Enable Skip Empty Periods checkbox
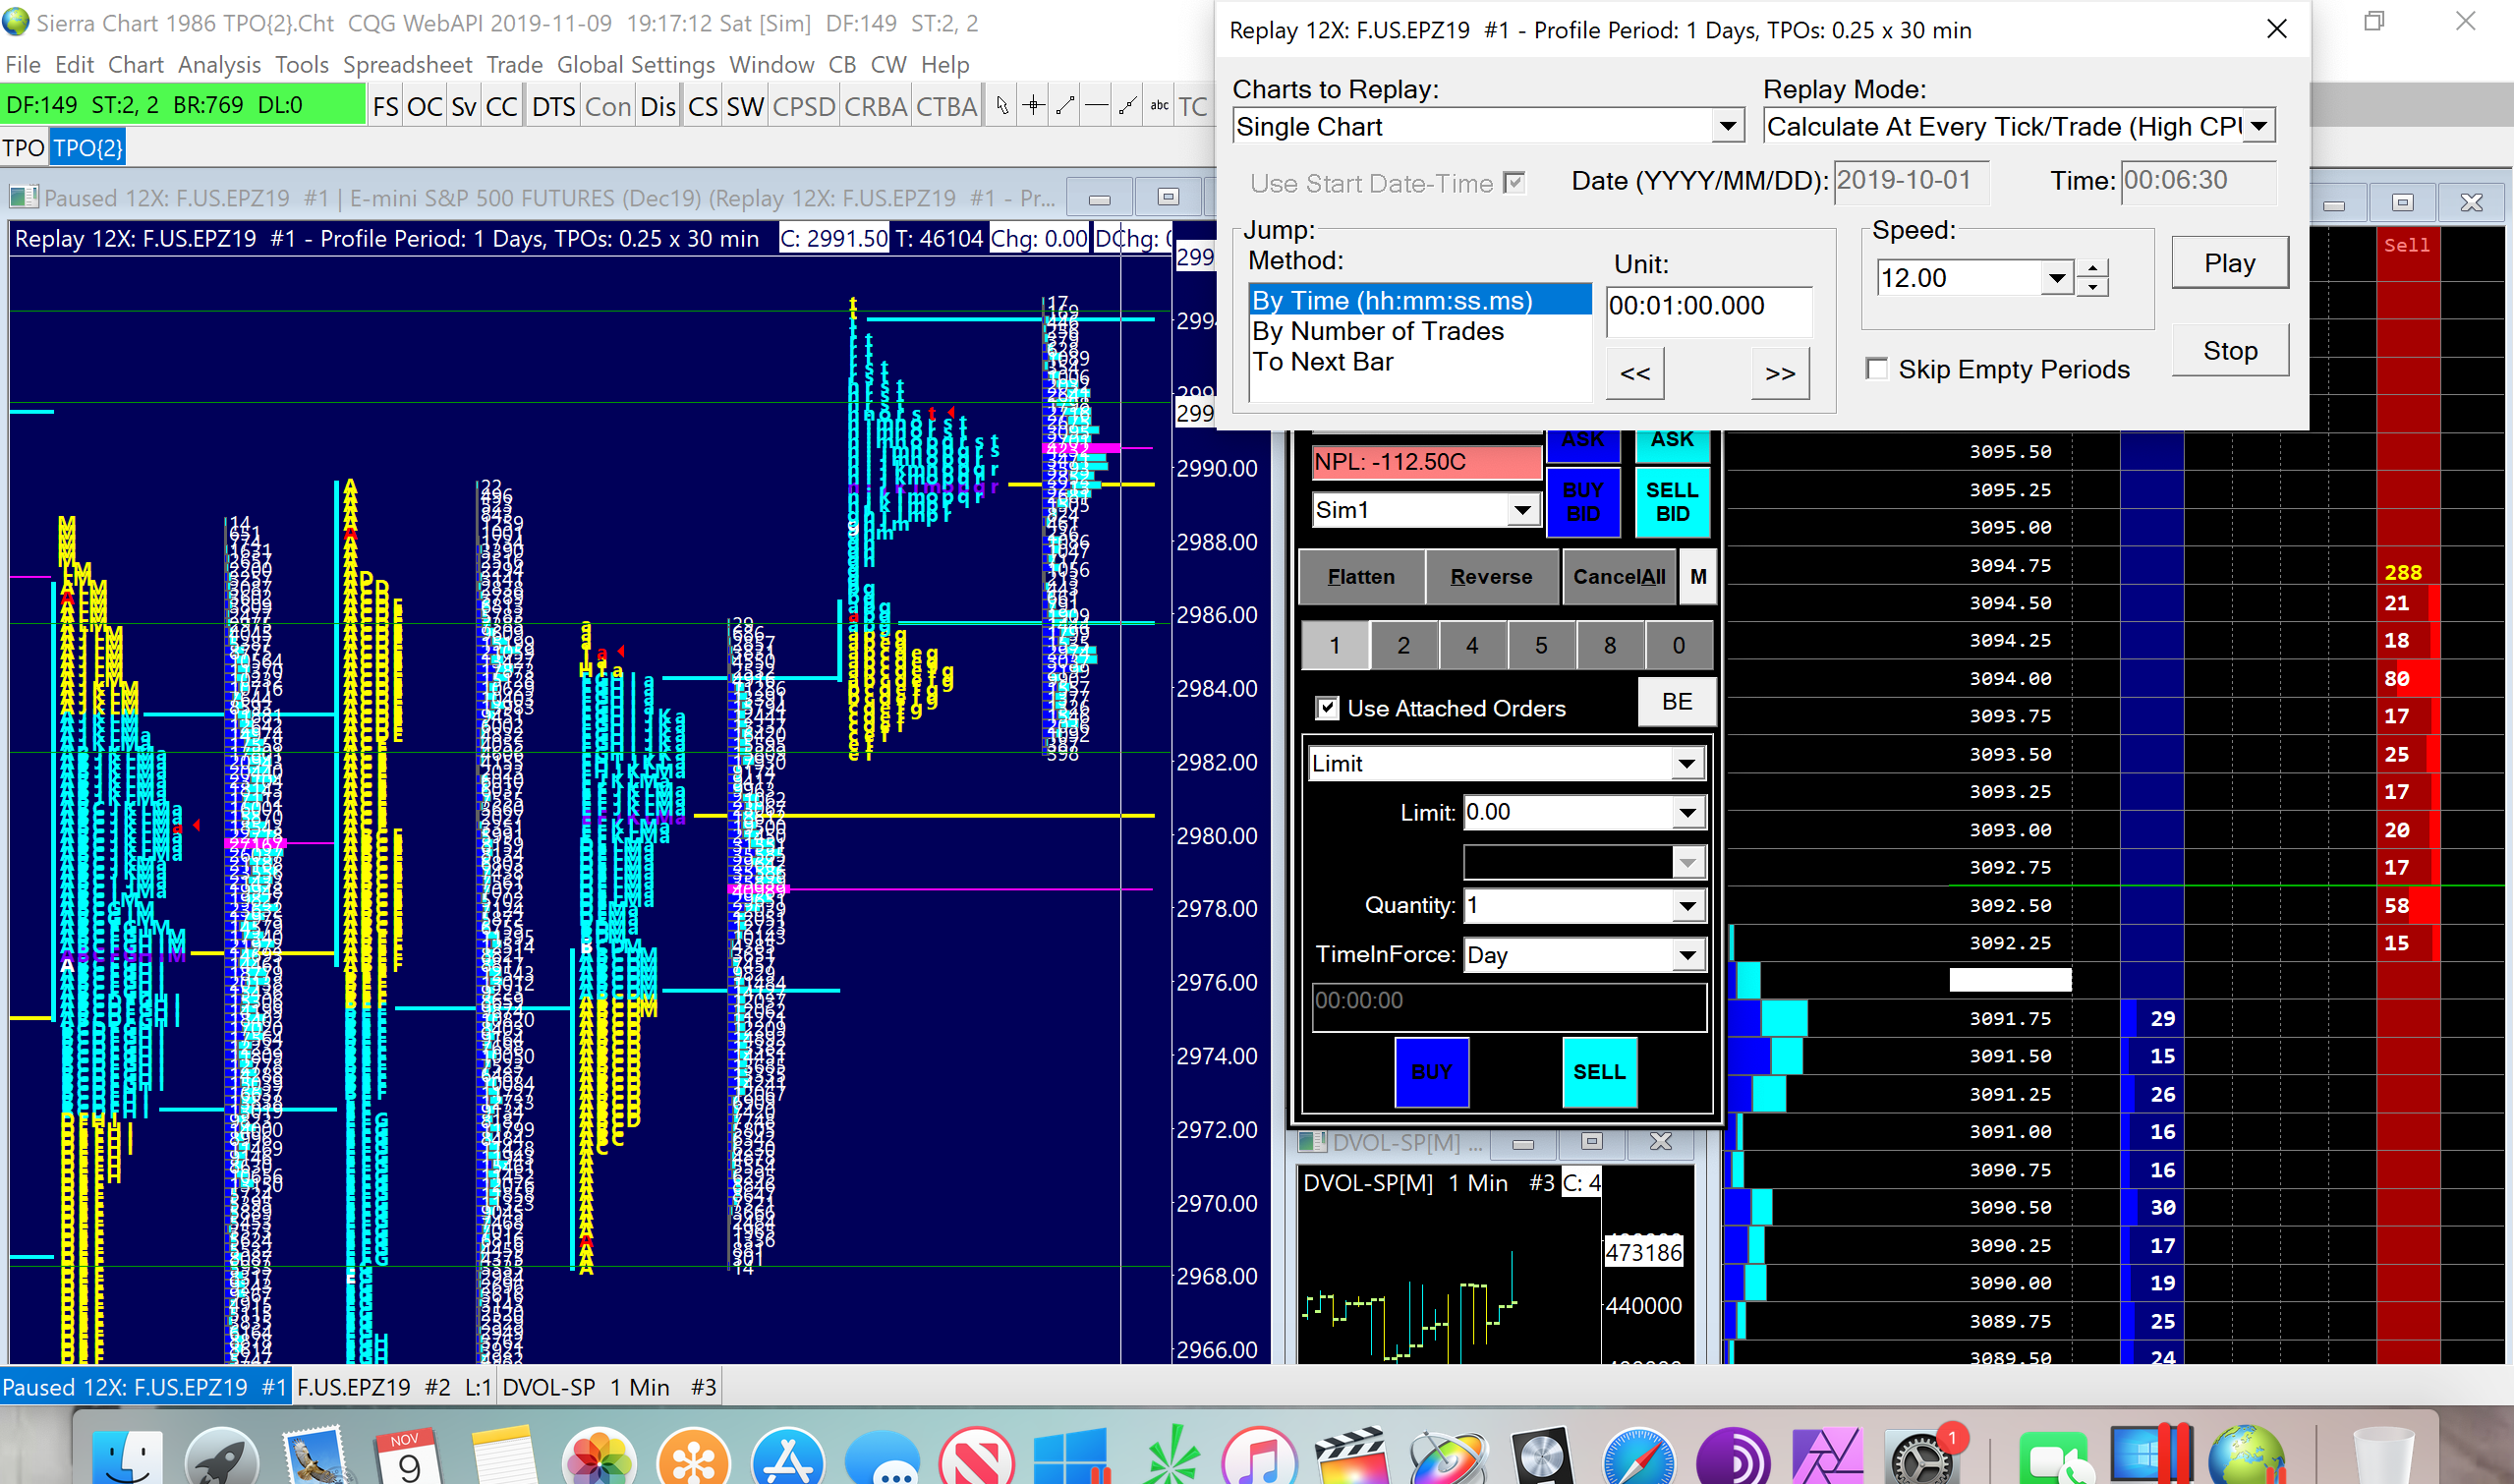 [x=1877, y=369]
